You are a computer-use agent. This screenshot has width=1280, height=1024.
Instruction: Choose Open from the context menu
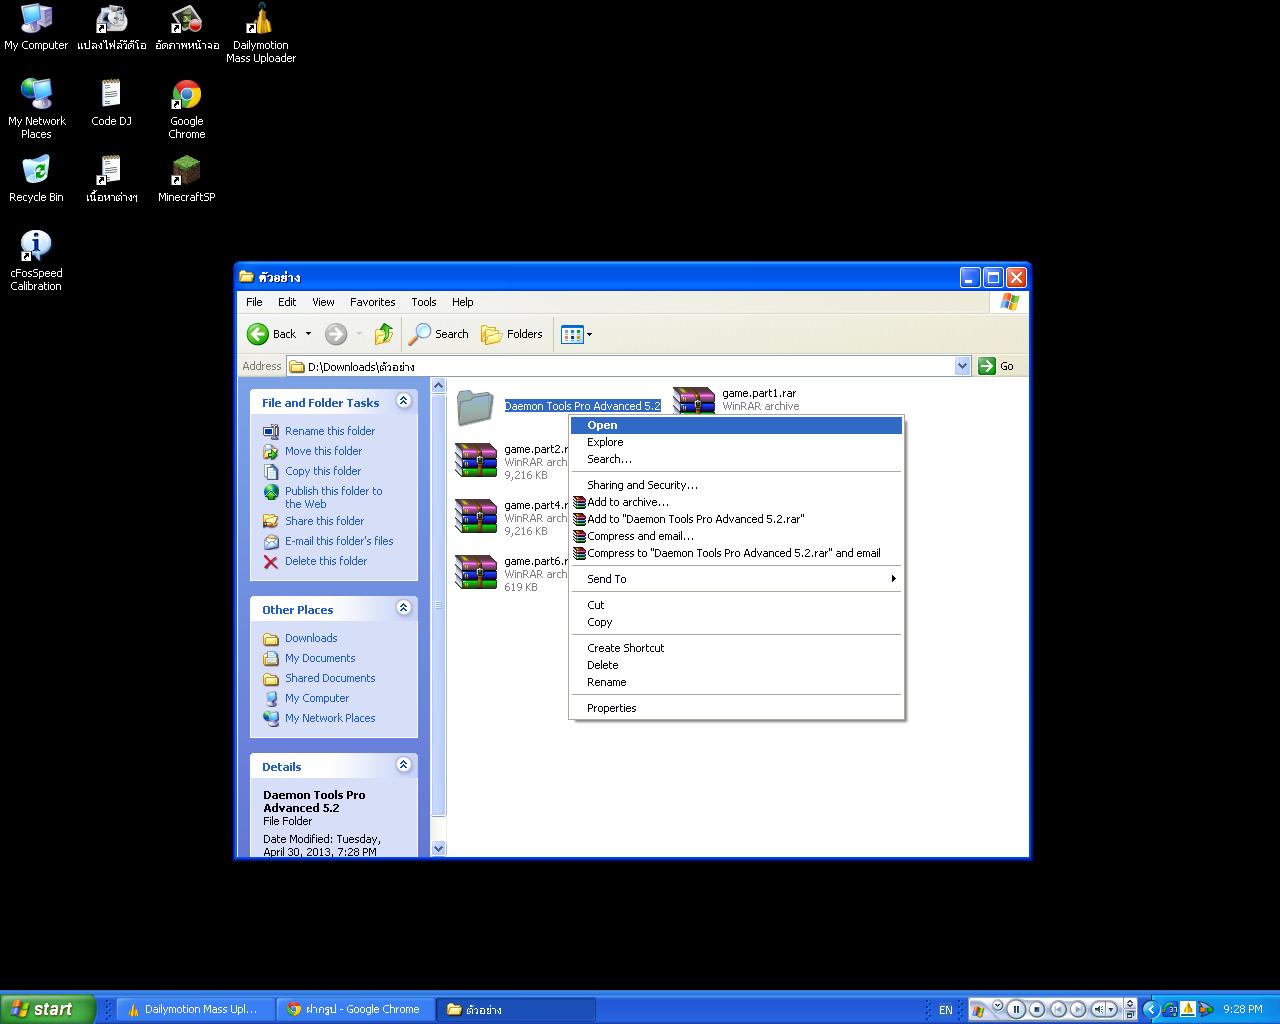tap(737, 425)
